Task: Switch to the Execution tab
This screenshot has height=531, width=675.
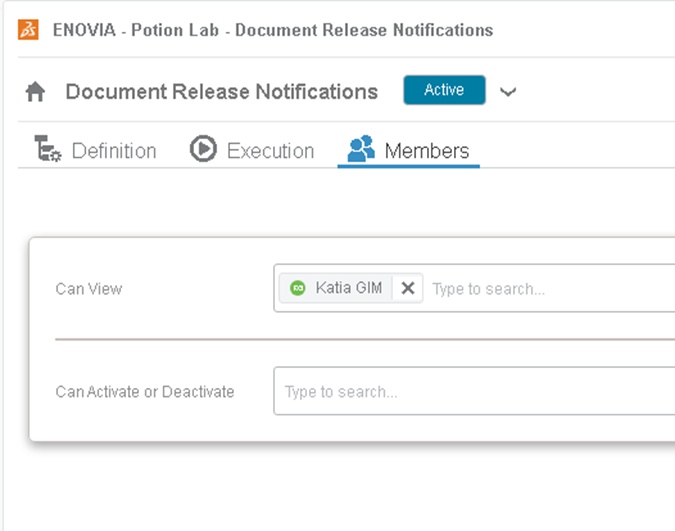Action: click(270, 151)
